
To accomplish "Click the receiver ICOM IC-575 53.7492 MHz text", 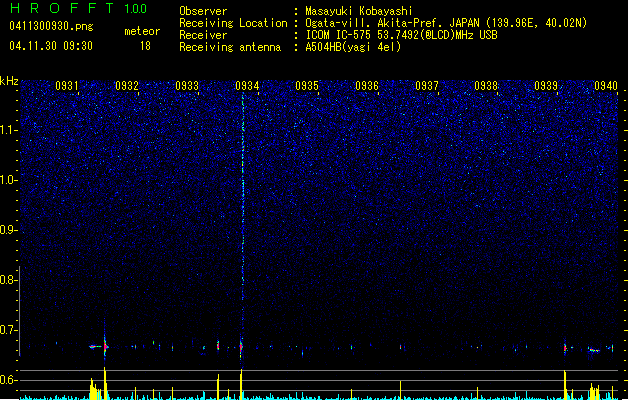I will pyautogui.click(x=401, y=35).
